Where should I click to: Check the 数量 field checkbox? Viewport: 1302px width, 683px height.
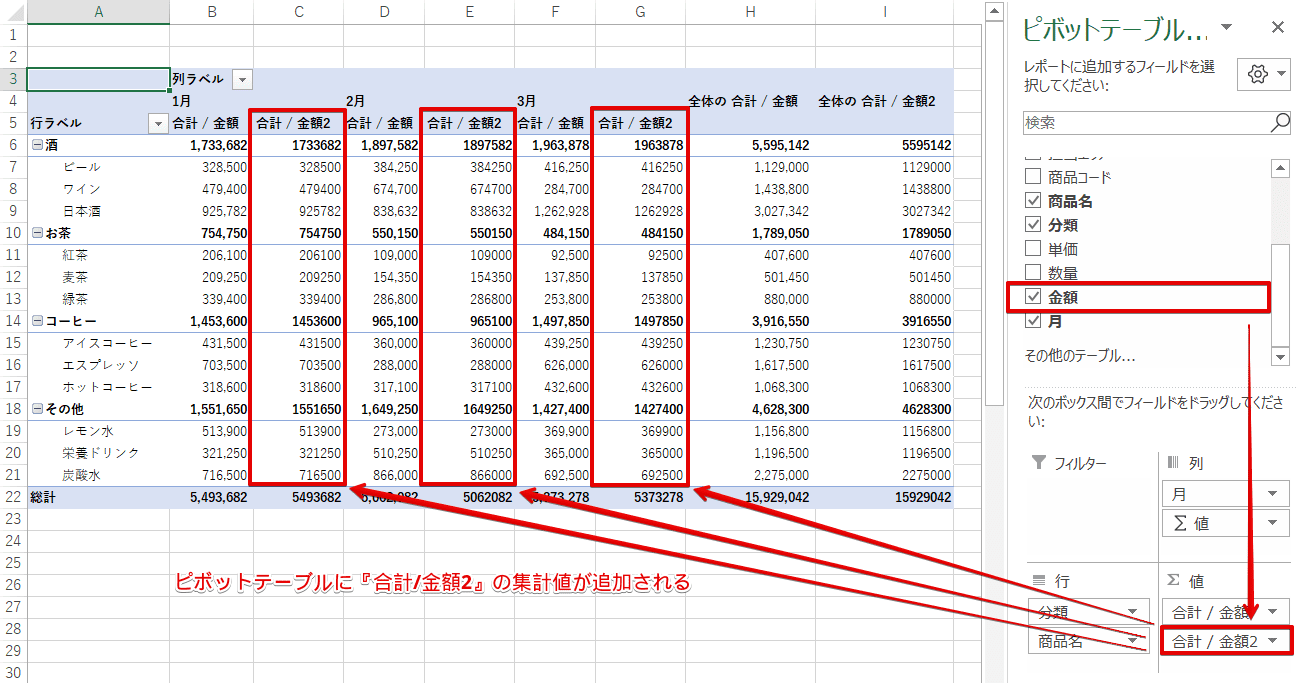(x=1033, y=272)
